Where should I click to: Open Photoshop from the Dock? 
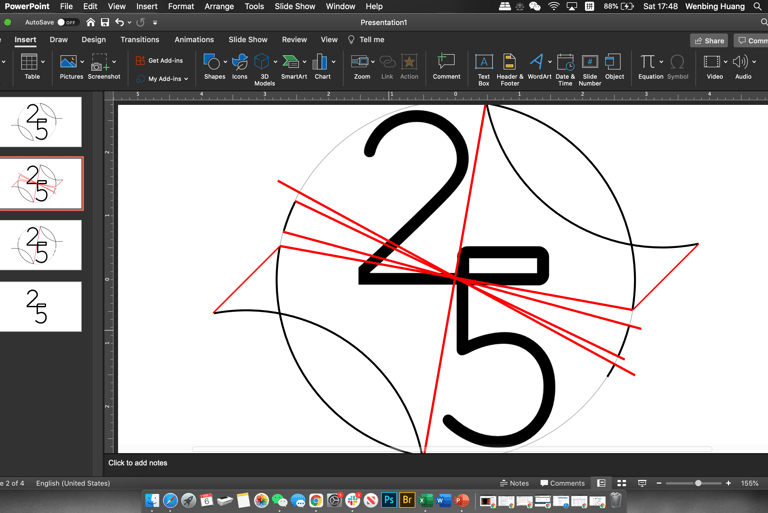point(389,500)
